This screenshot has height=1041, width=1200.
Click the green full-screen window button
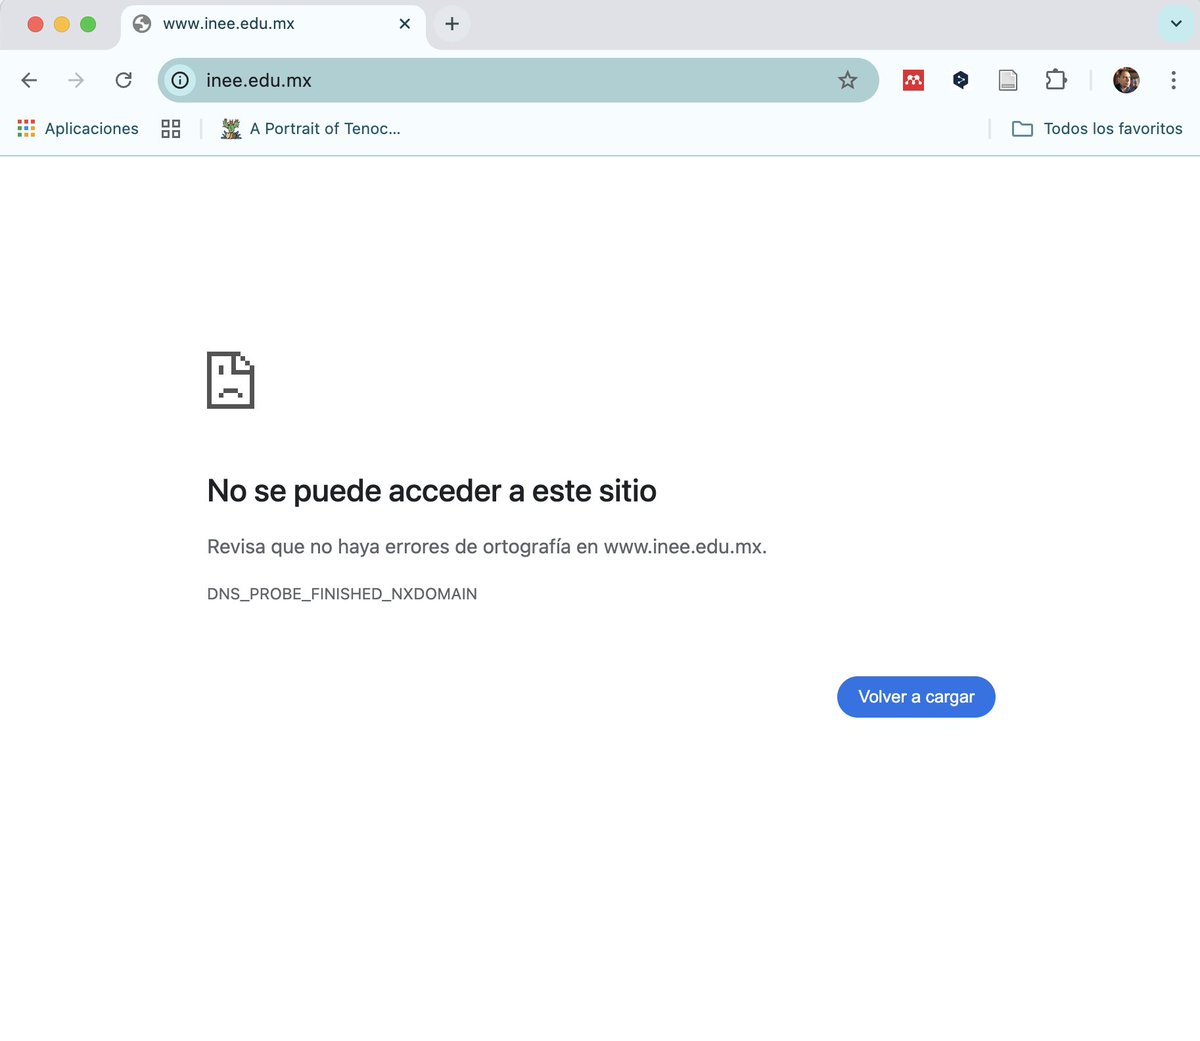click(88, 24)
